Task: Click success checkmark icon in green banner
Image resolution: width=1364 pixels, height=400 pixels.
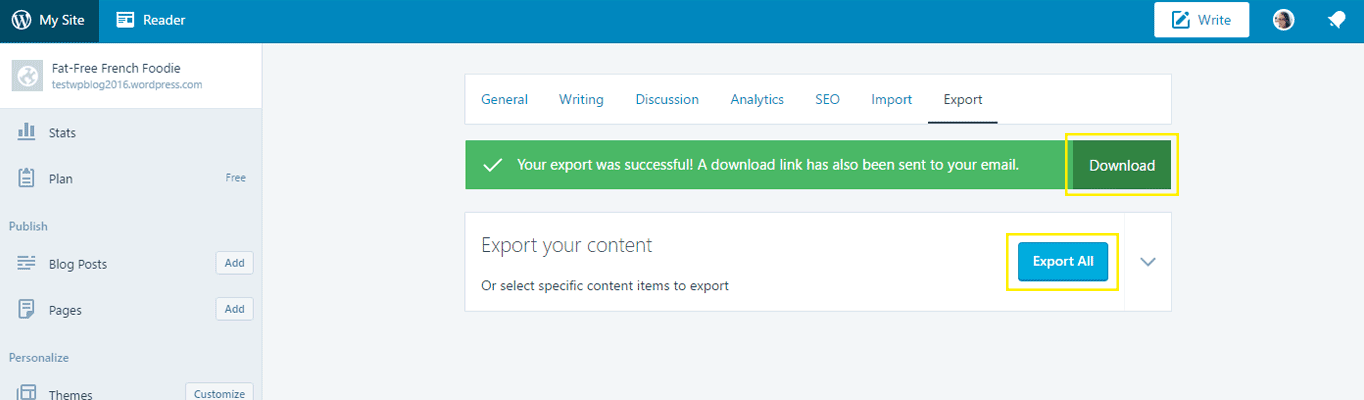Action: point(492,165)
